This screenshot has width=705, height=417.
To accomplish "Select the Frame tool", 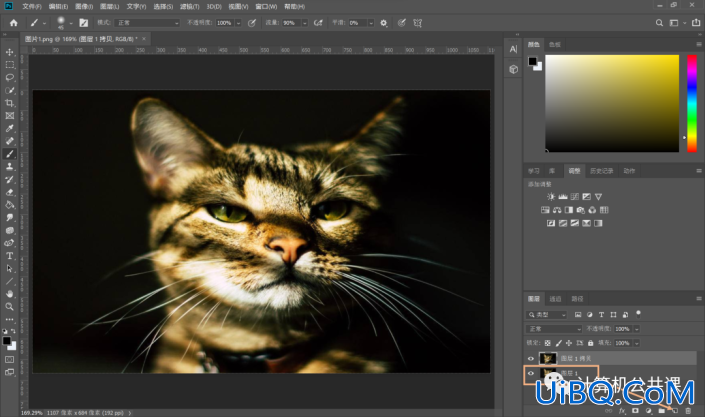I will tap(9, 116).
